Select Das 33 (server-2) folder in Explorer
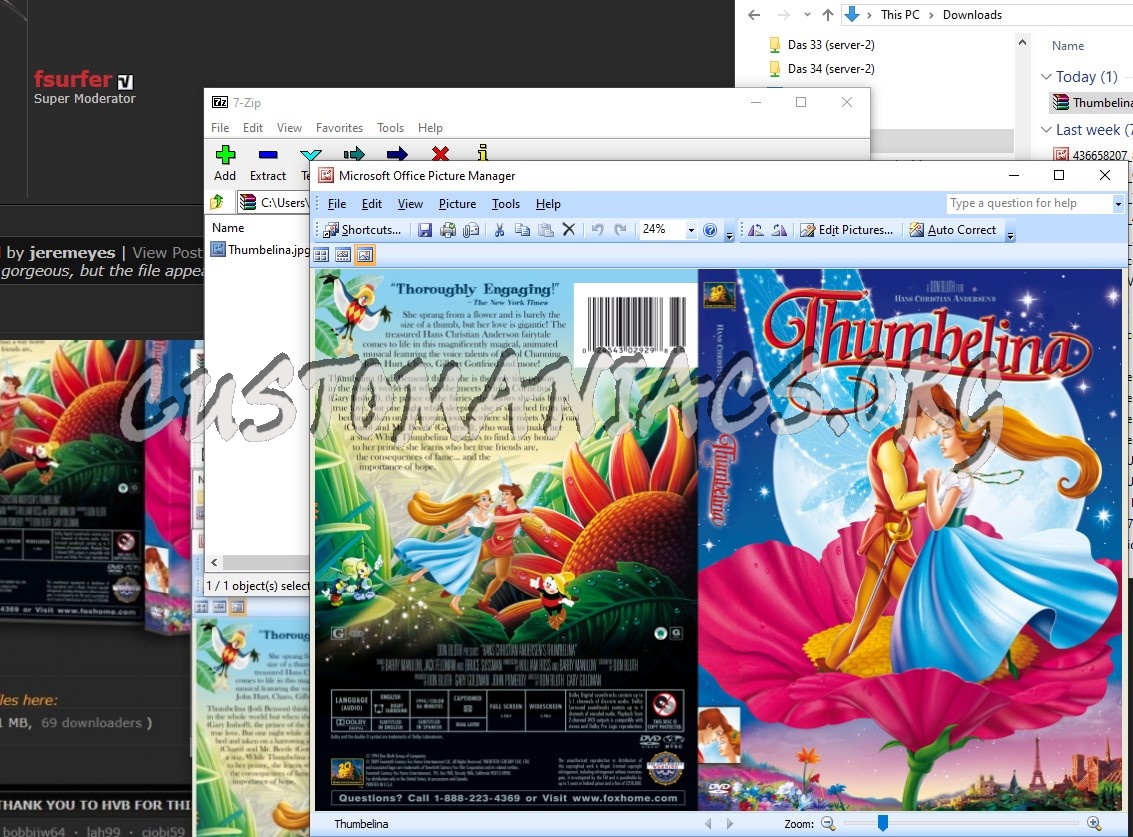This screenshot has width=1133, height=837. [822, 45]
